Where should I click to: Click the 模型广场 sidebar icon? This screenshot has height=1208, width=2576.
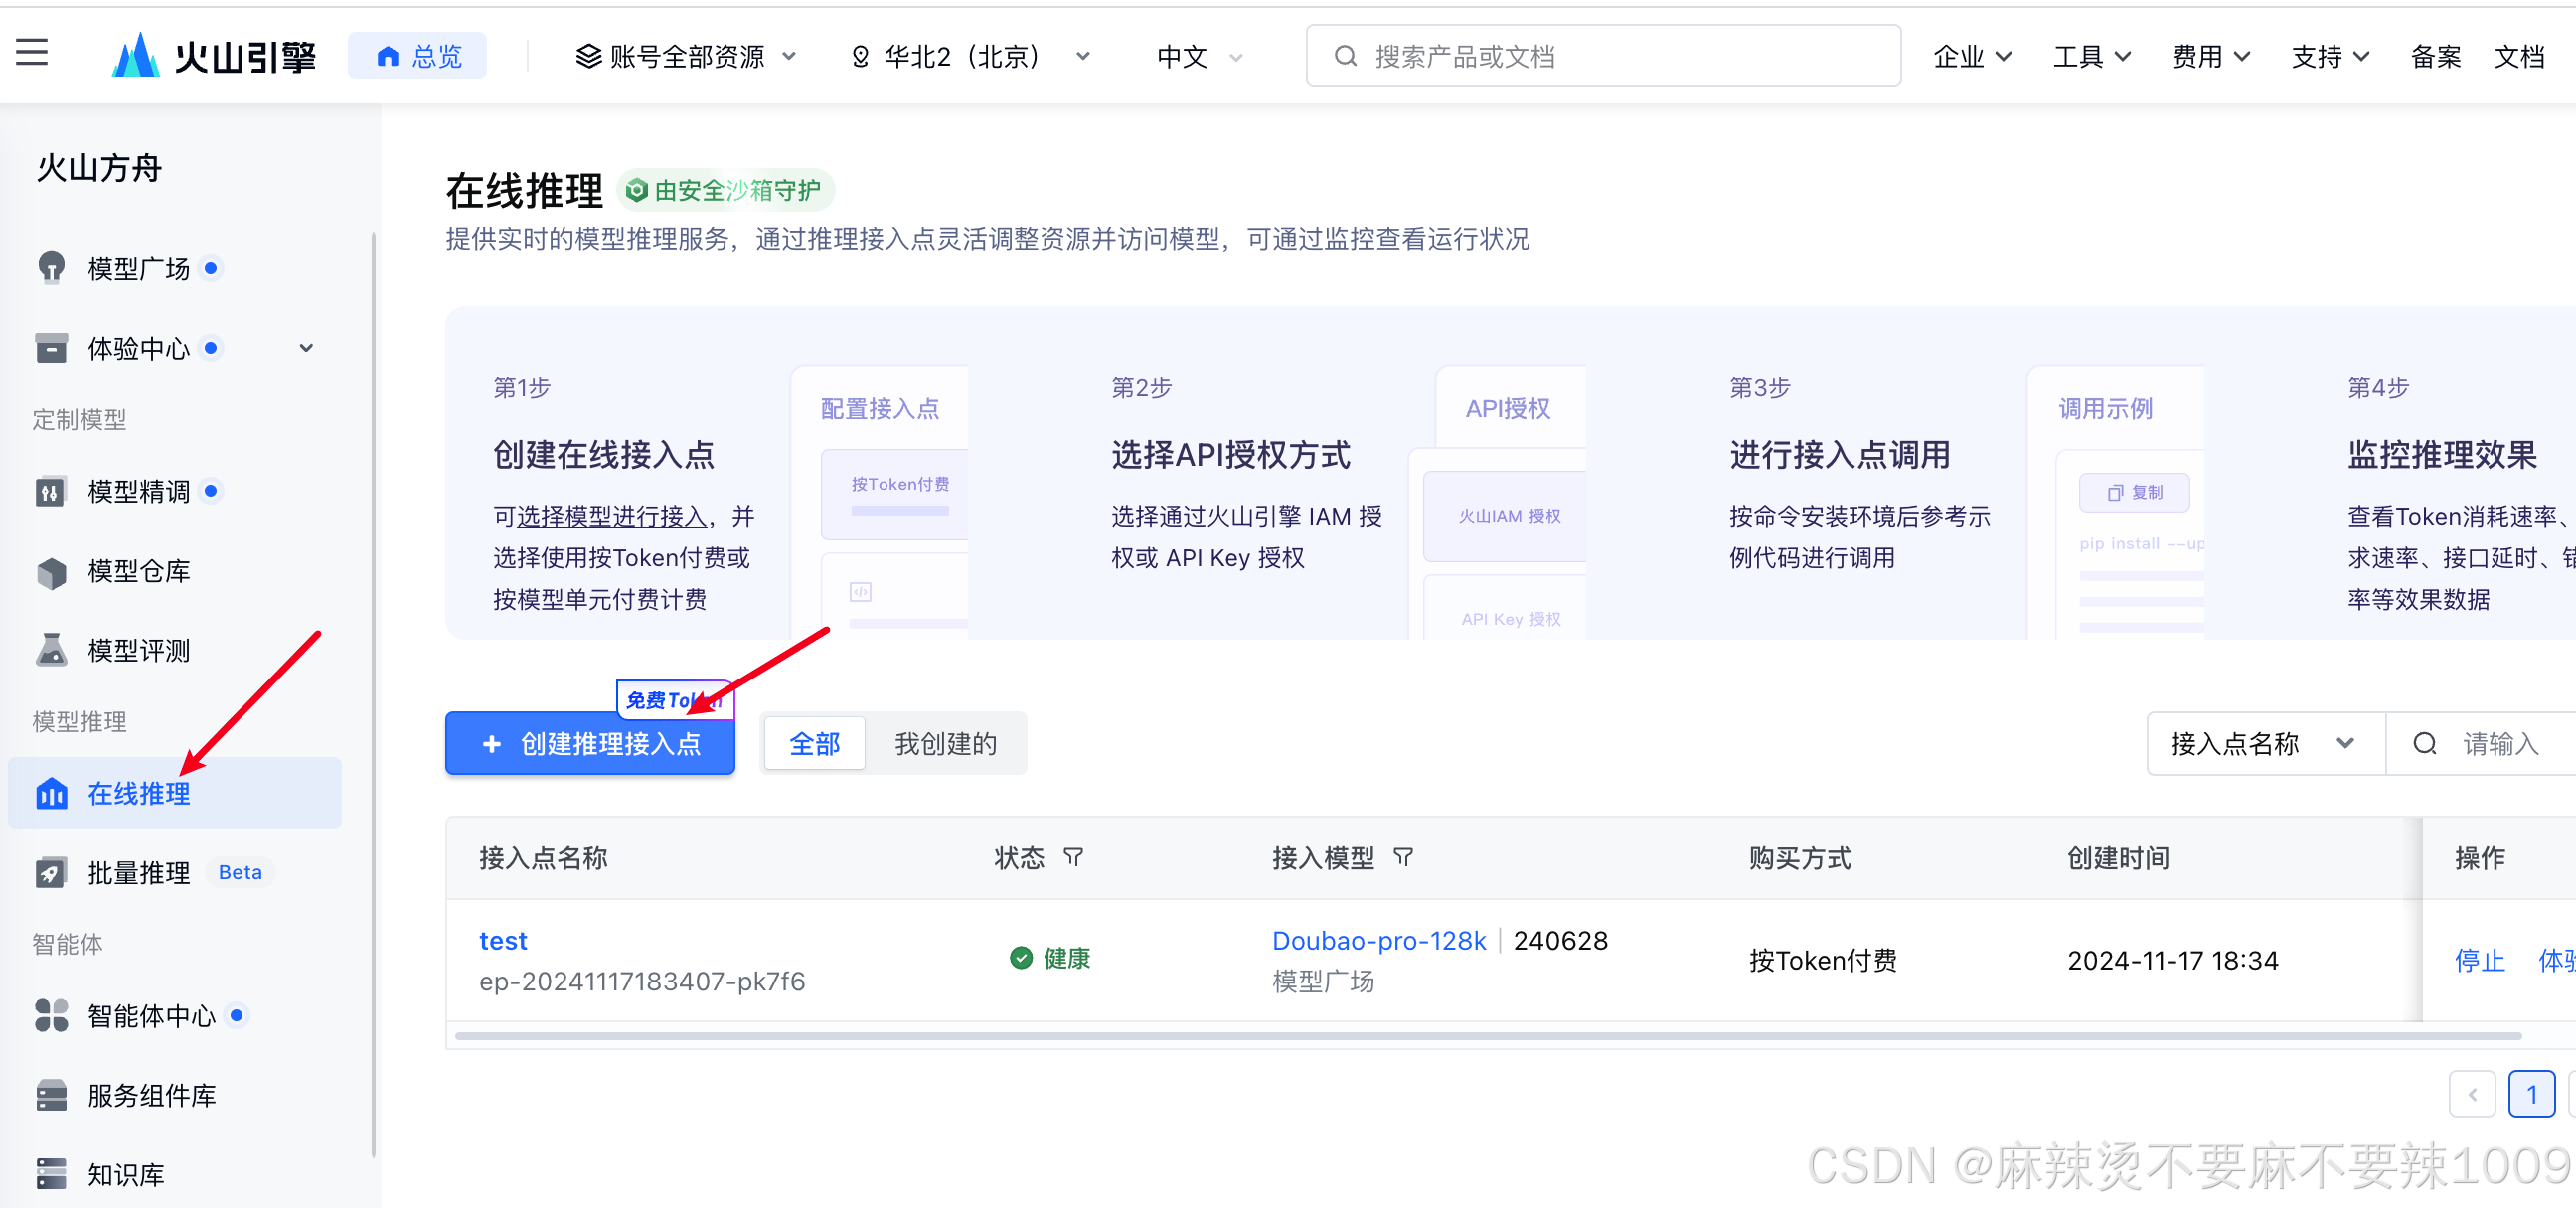pos(51,268)
